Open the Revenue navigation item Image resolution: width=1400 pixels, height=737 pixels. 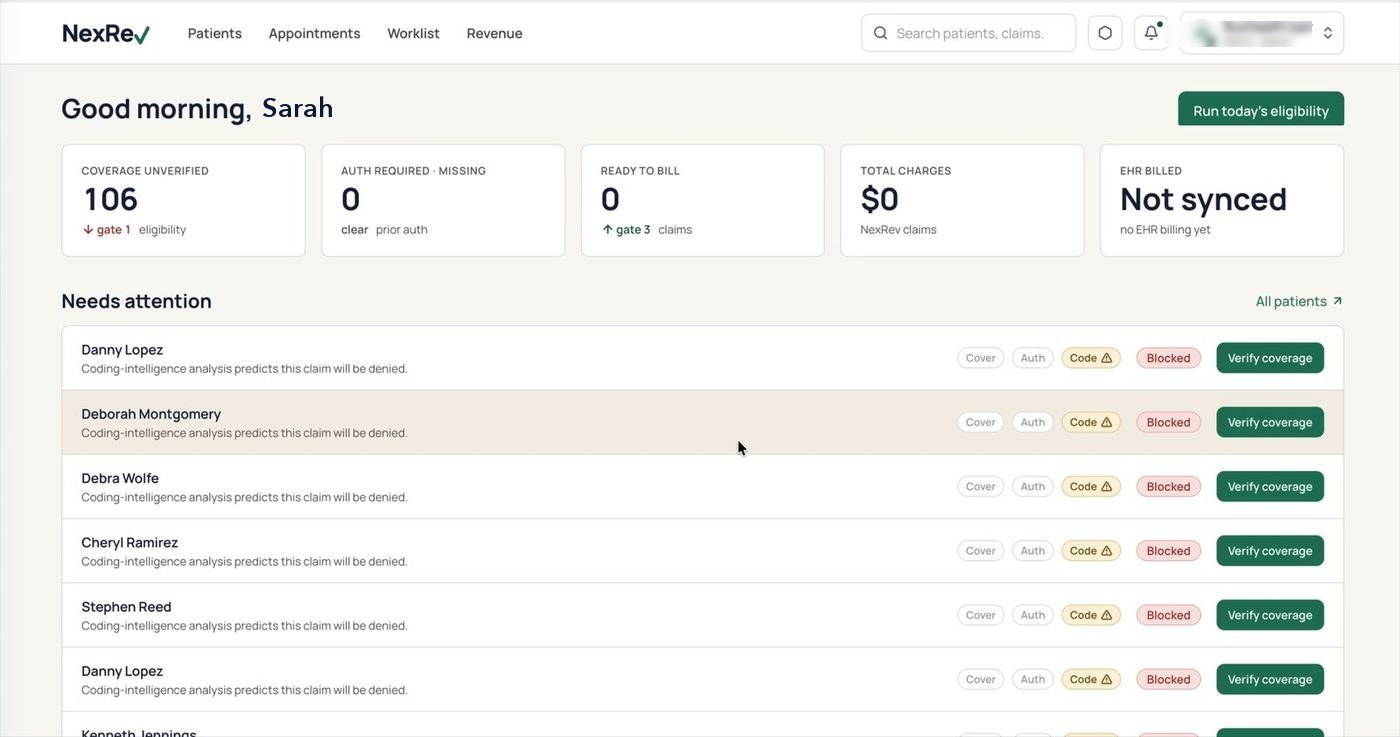(x=494, y=33)
